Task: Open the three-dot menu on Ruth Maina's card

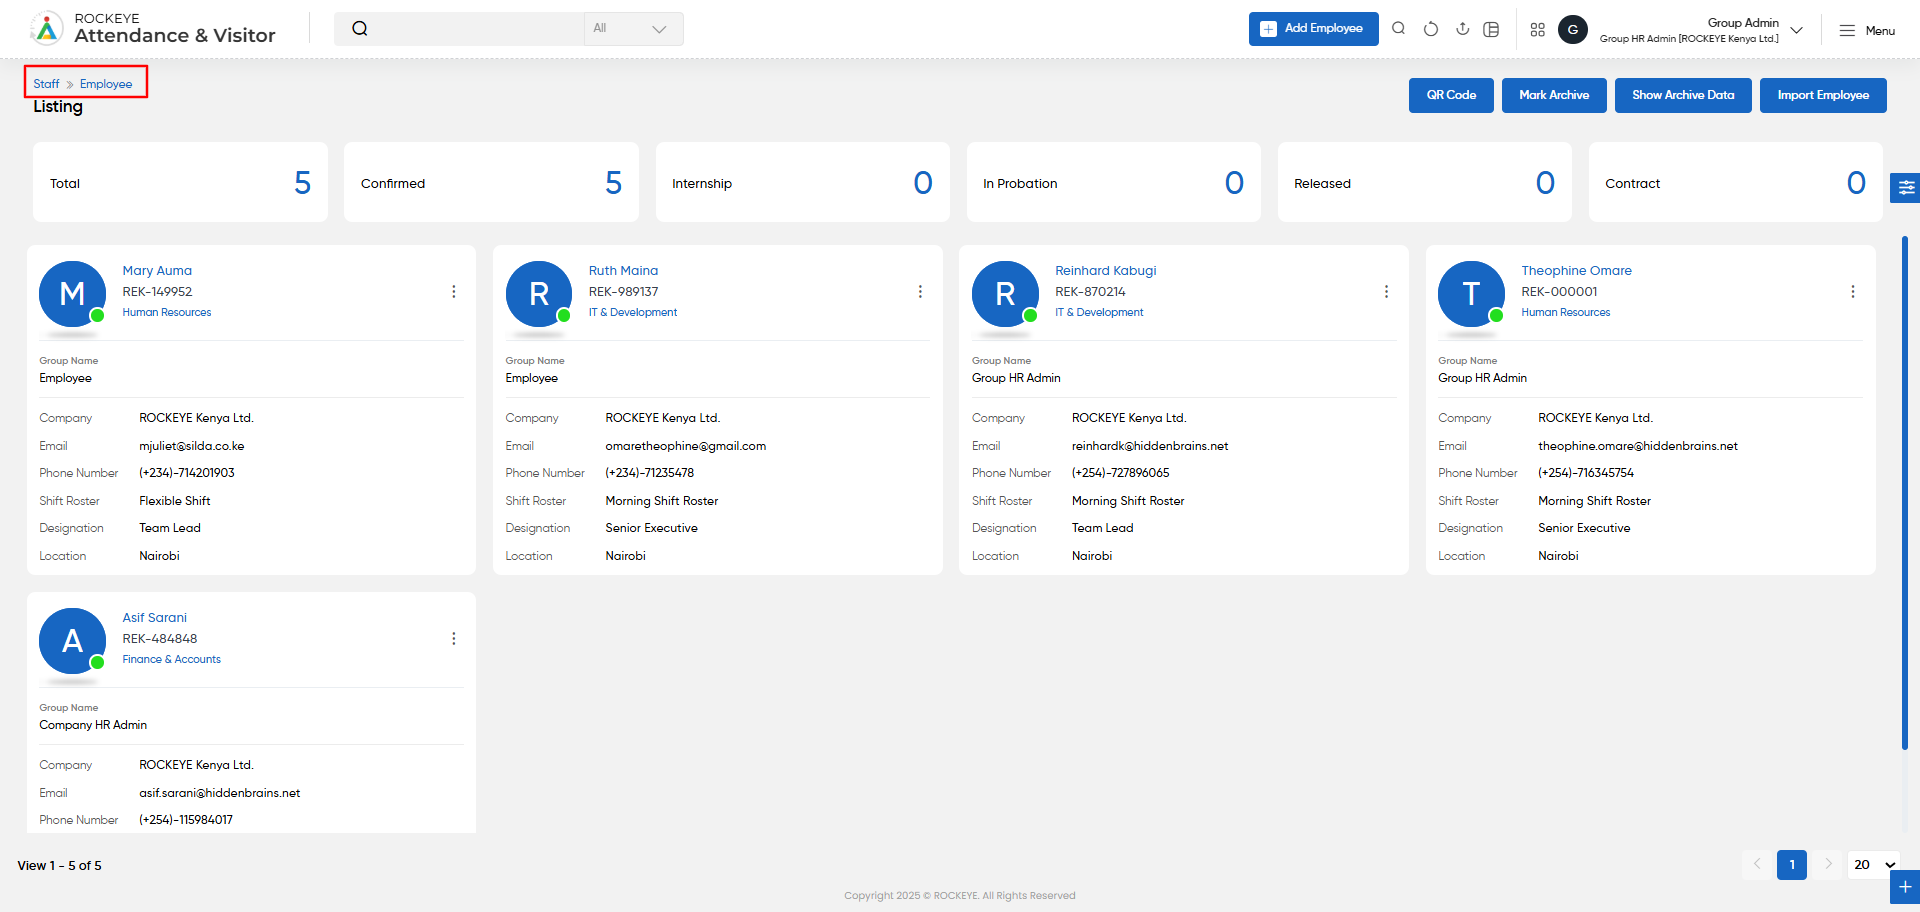Action: [x=920, y=292]
